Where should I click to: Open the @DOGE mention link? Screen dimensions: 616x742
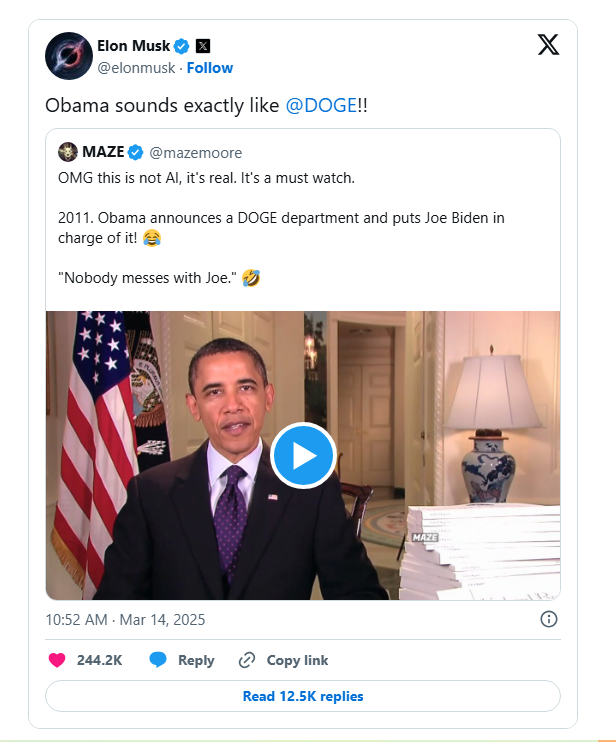[x=321, y=105]
